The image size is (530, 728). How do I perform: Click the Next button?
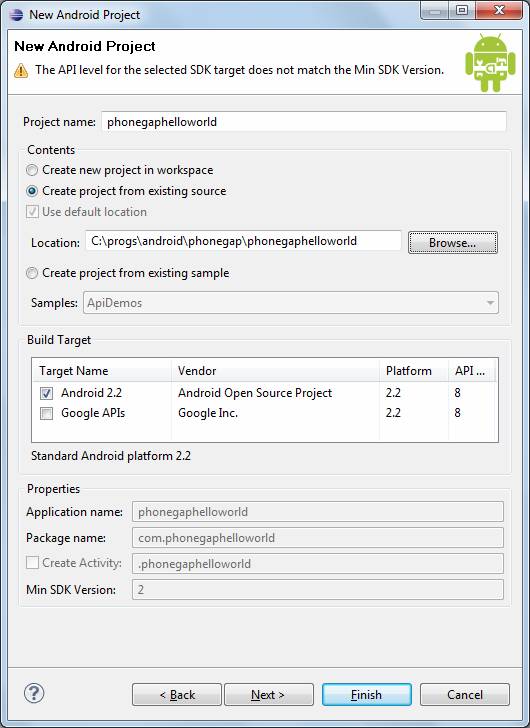tap(269, 695)
